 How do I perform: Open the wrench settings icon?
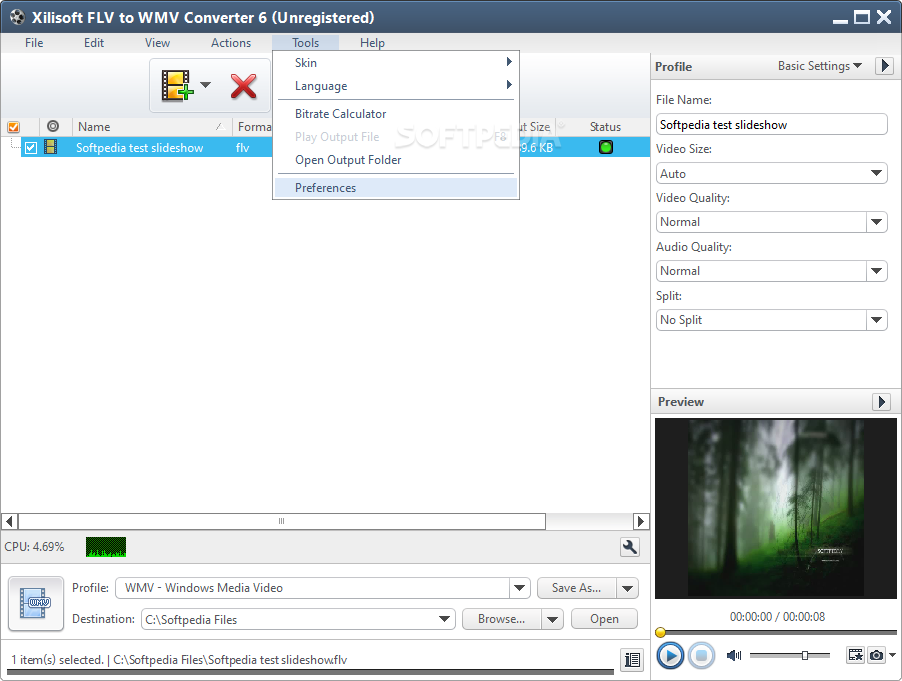click(x=630, y=546)
